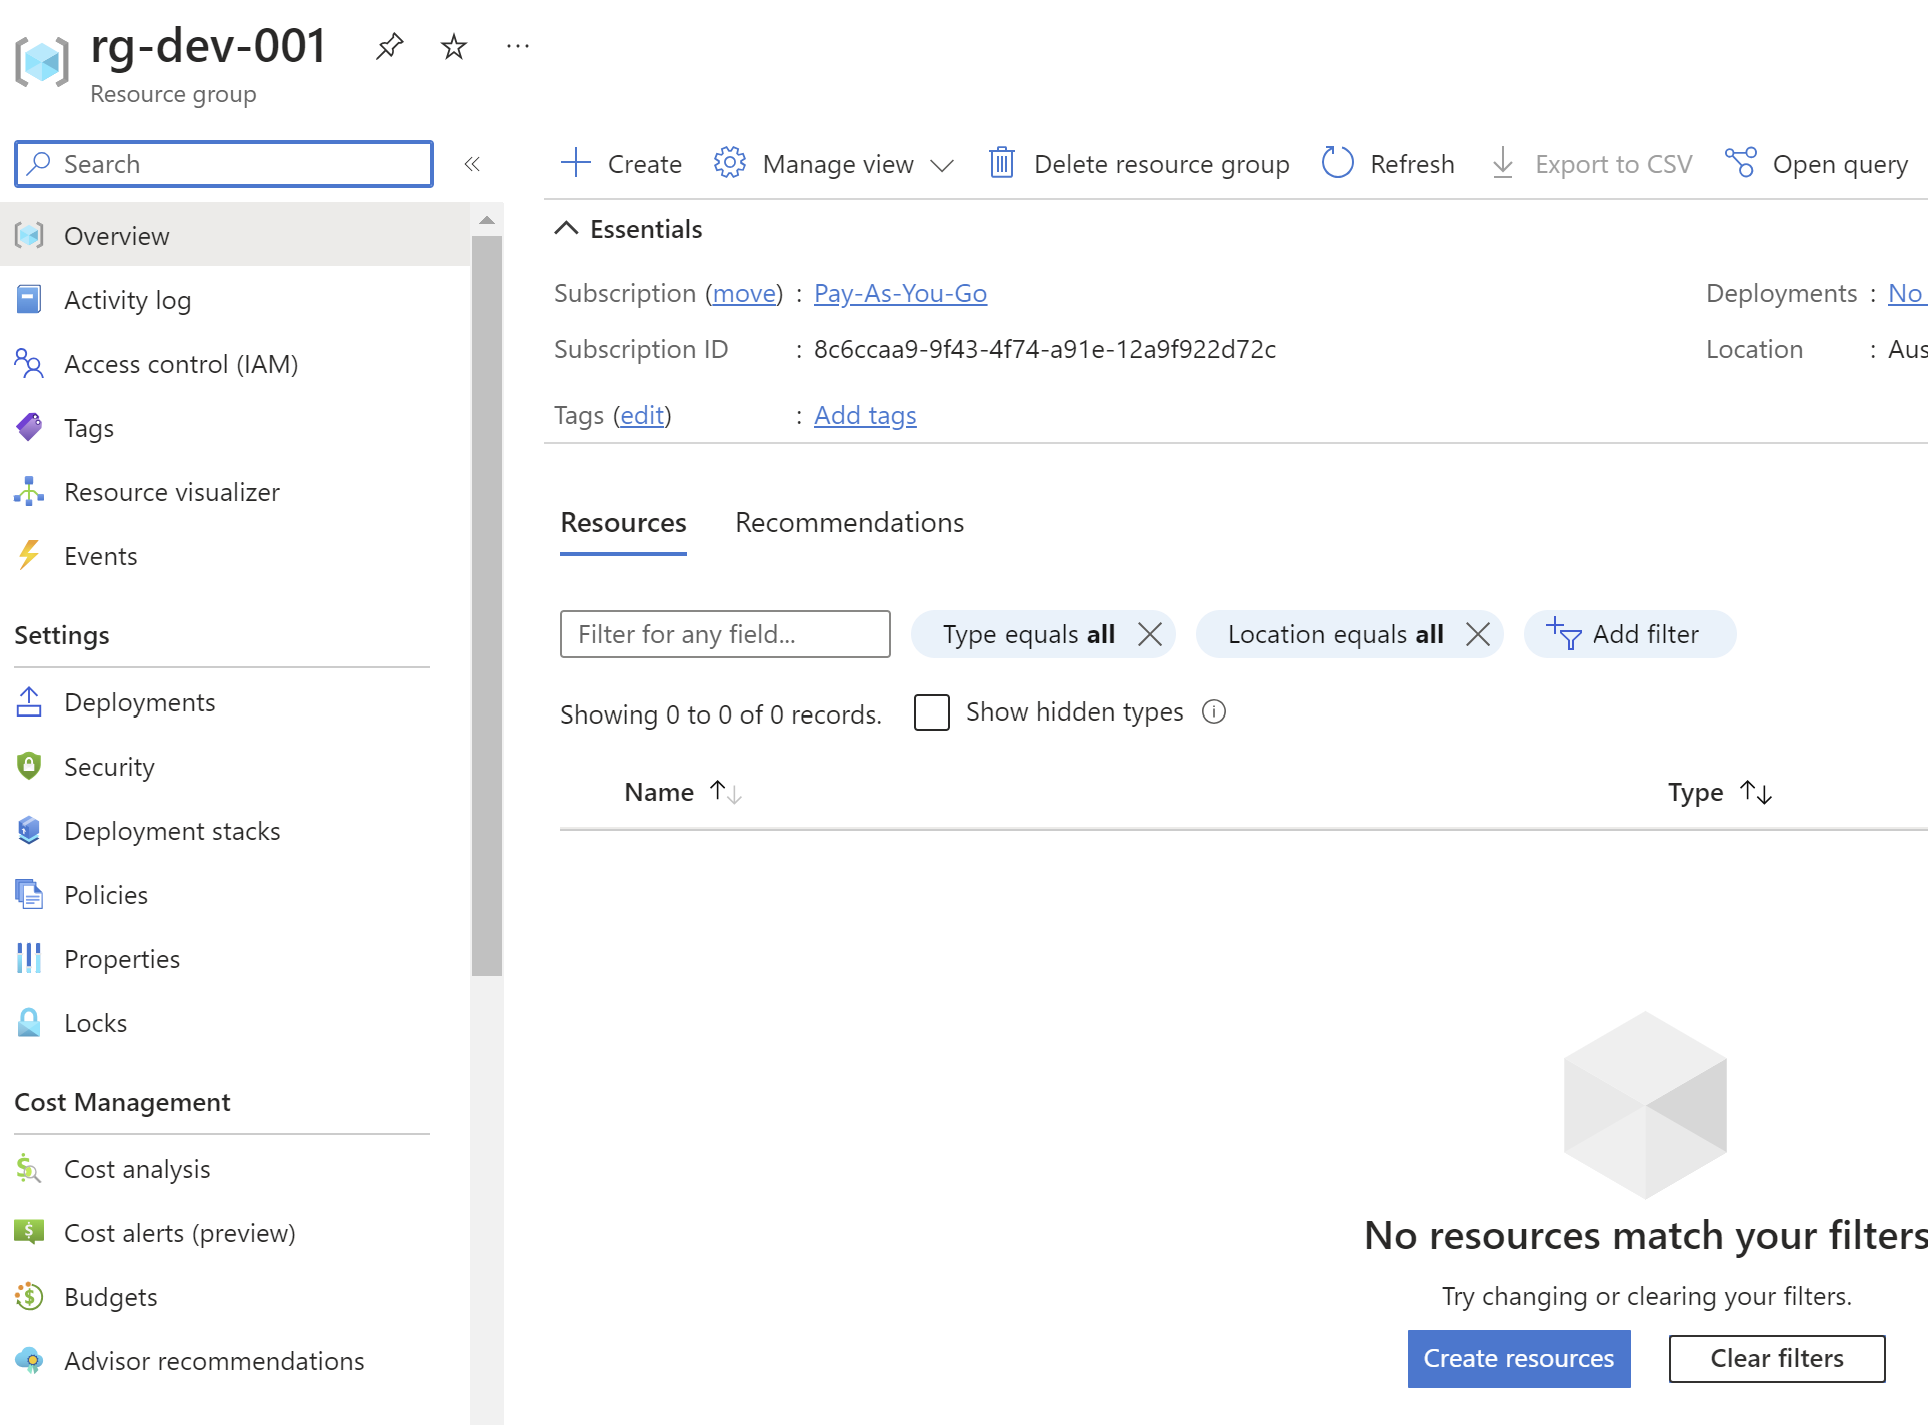Image resolution: width=1928 pixels, height=1426 pixels.
Task: Click the hidden types info icon
Action: pyautogui.click(x=1214, y=712)
